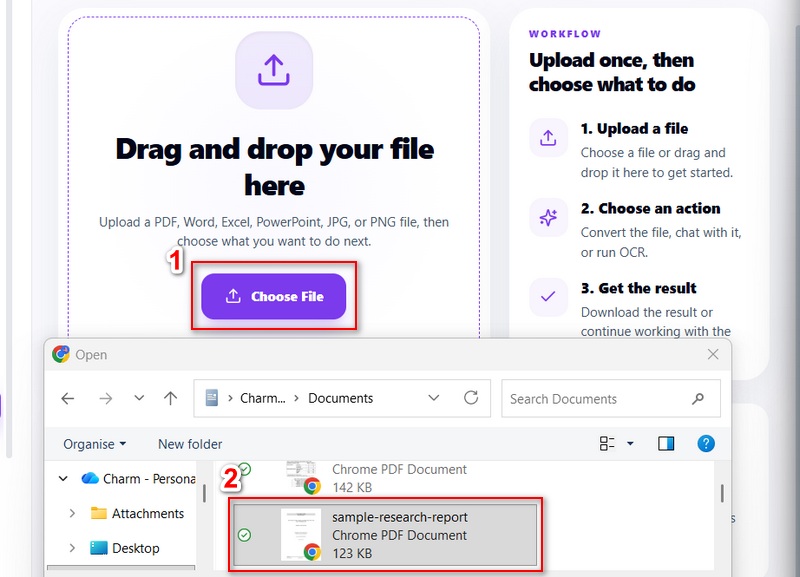Select Desktop in the navigation pane
Screen dimensions: 800x577
point(124,548)
